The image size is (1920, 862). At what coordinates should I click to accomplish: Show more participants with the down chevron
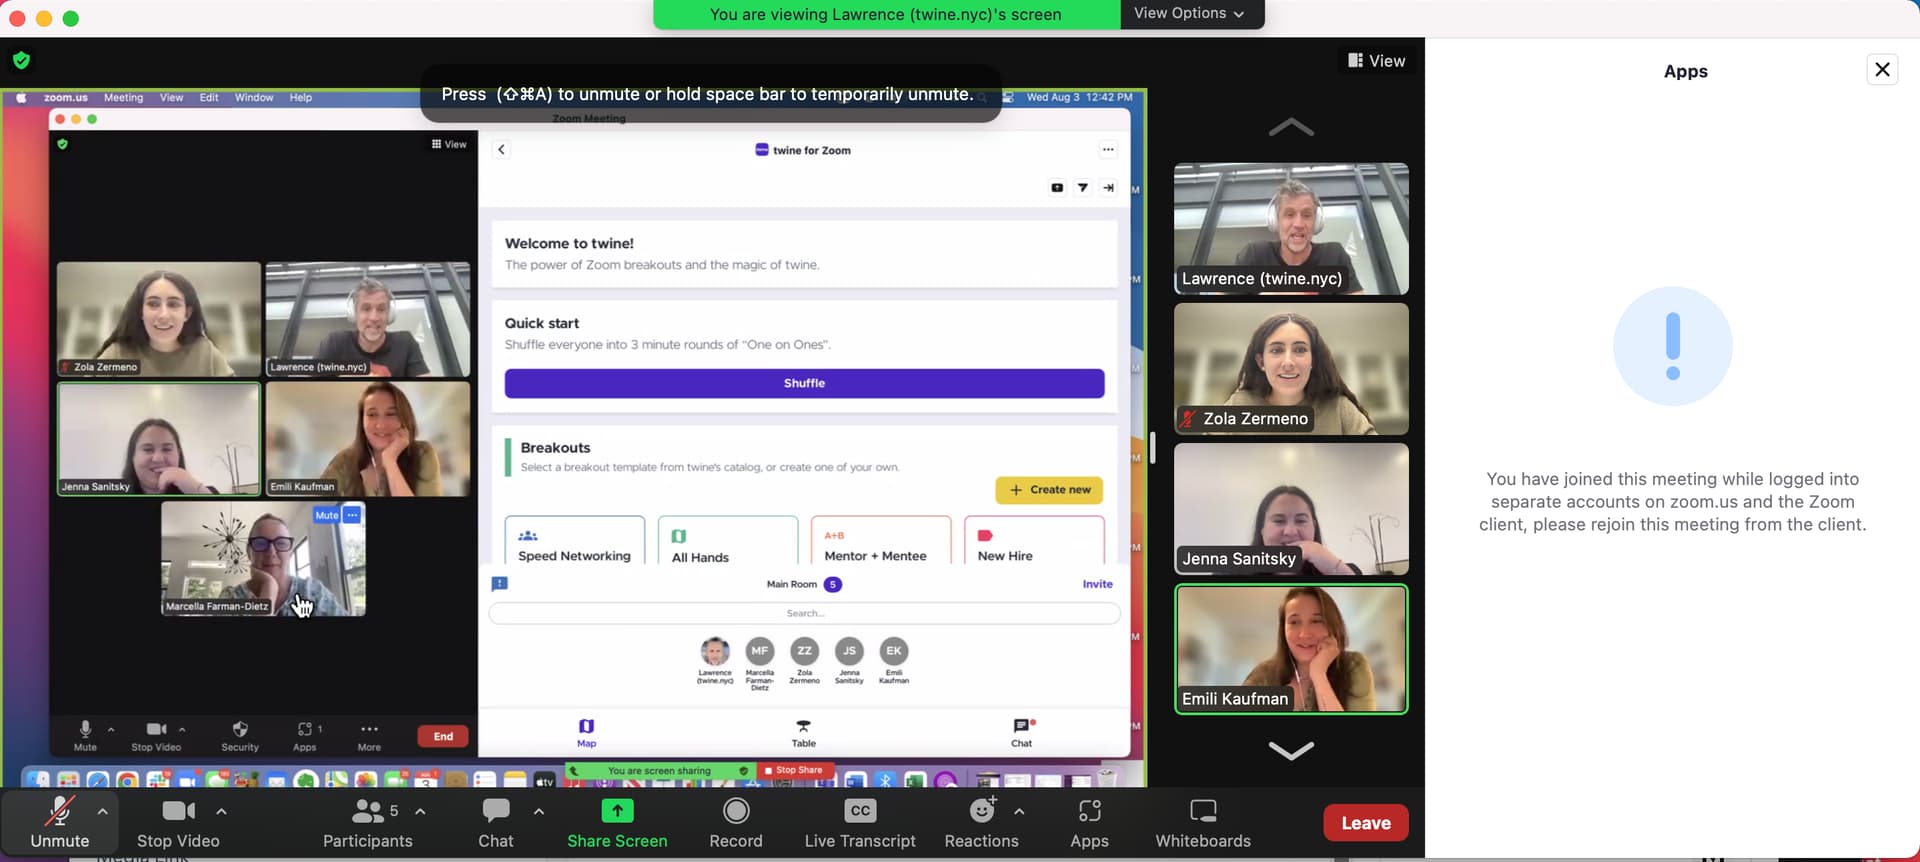coord(1291,750)
